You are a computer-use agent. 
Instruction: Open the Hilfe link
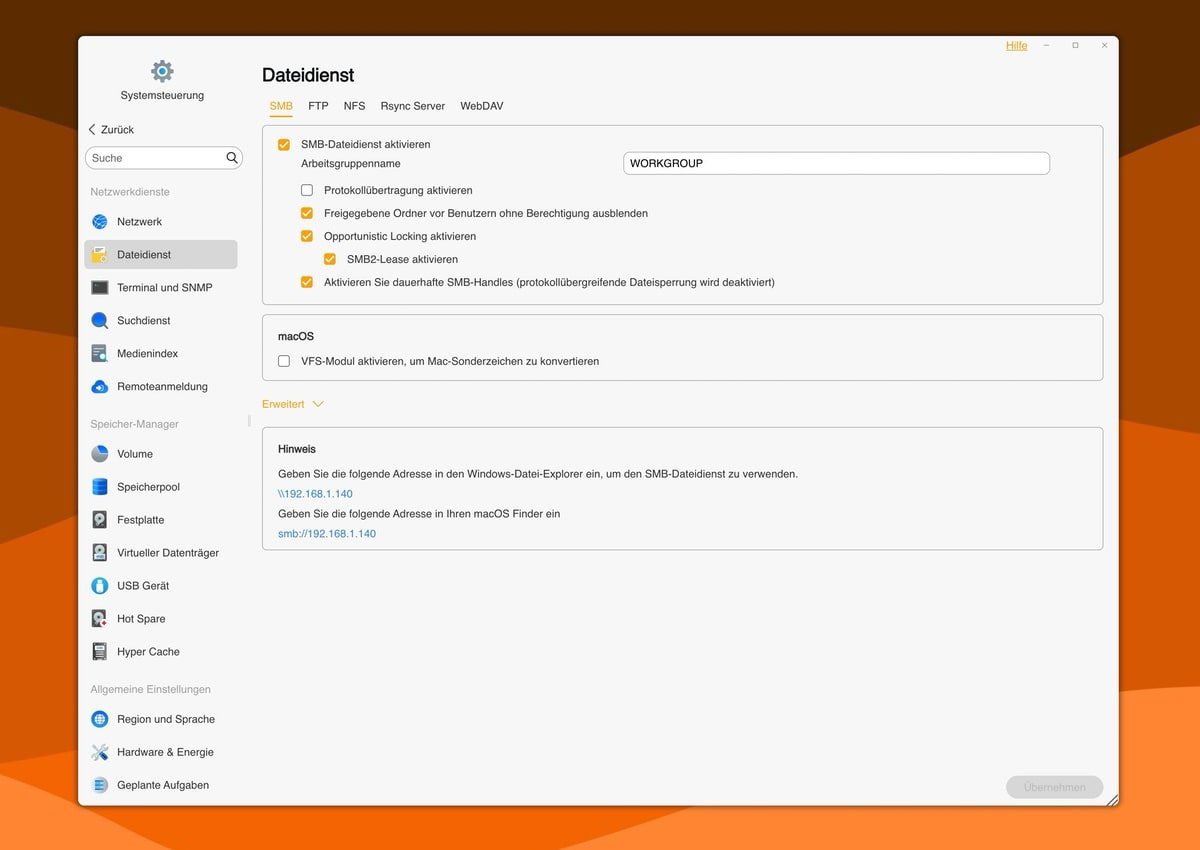(x=1016, y=46)
